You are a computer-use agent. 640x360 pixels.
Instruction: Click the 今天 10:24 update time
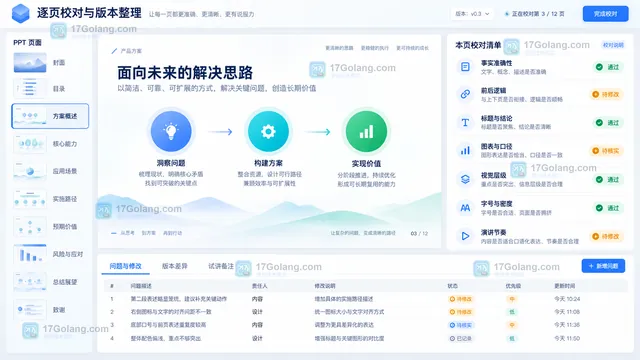point(567,299)
